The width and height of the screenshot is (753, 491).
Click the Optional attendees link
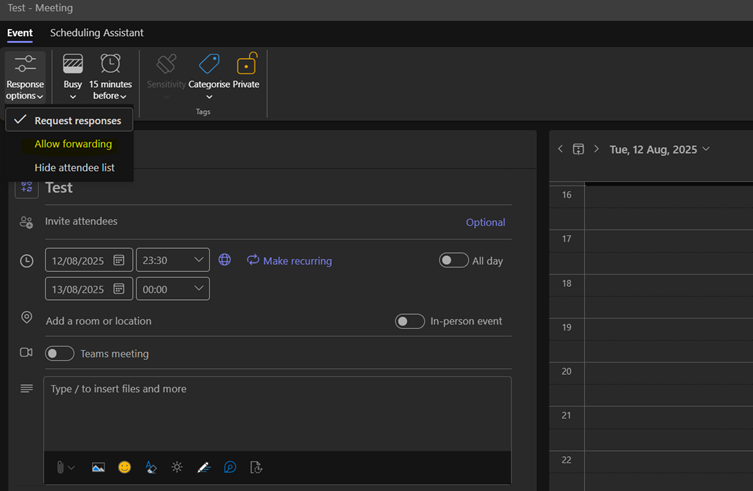[485, 222]
